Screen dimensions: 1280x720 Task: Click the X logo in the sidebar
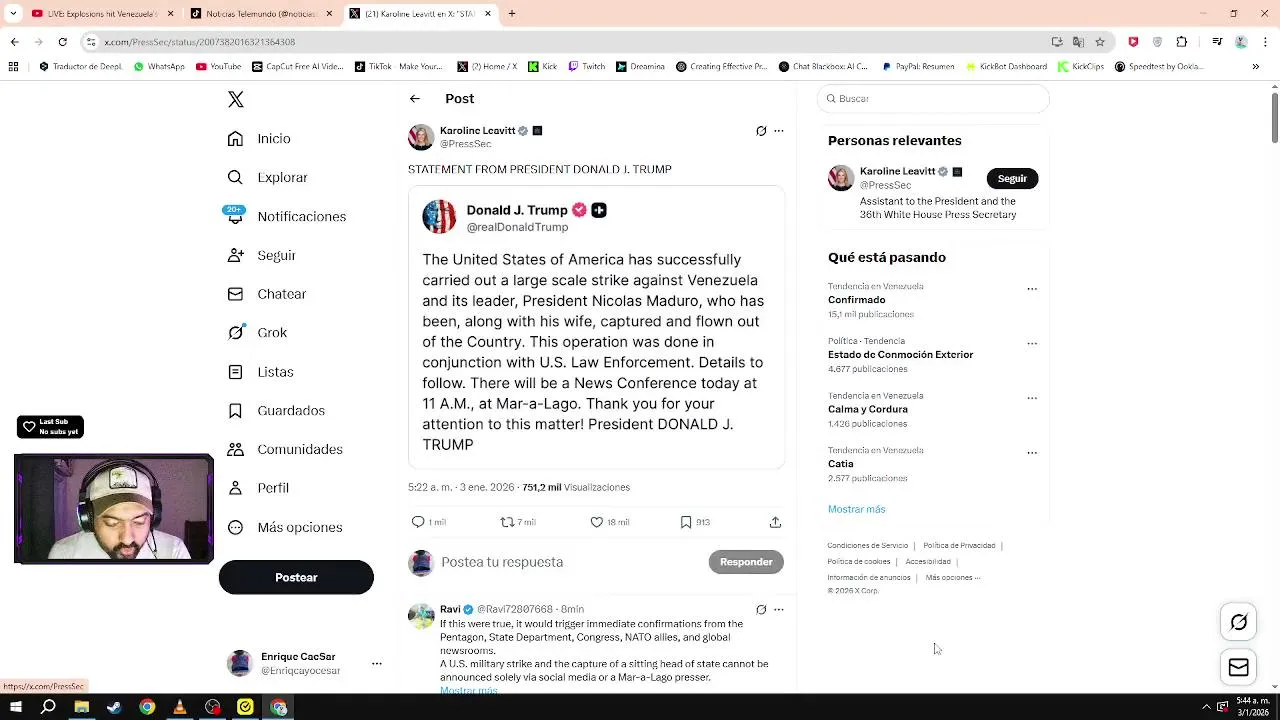click(235, 99)
